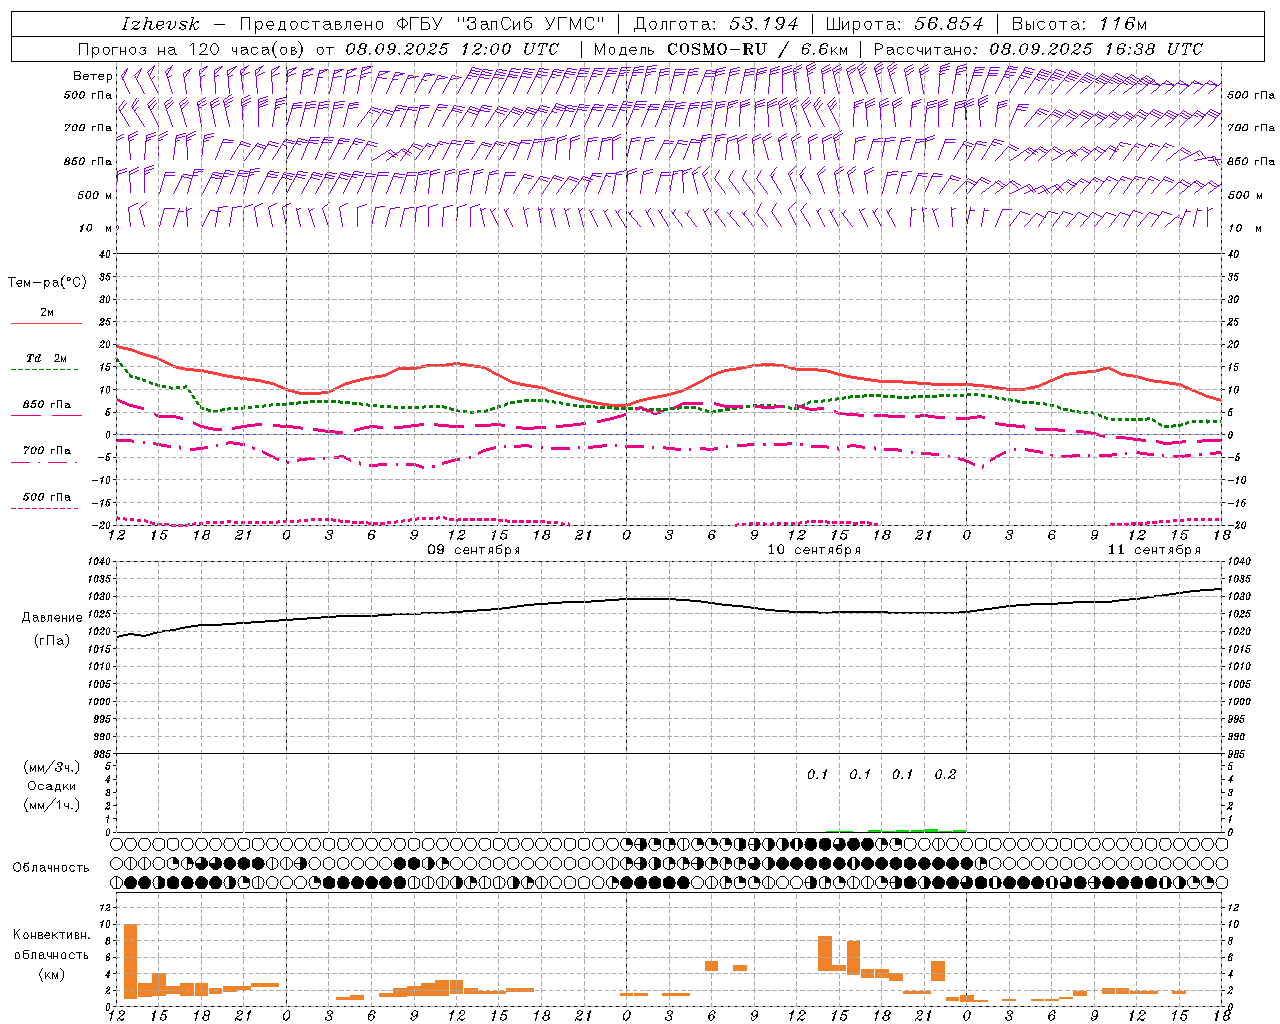This screenshot has width=1280, height=1024.
Task: Click the Осадки precipitation label
Action: tap(51, 786)
